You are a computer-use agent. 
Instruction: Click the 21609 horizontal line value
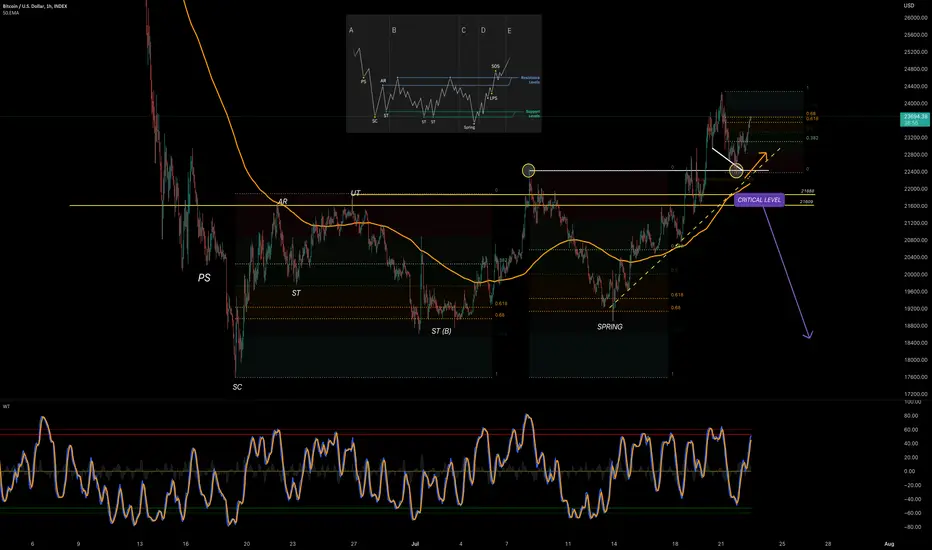coord(807,202)
